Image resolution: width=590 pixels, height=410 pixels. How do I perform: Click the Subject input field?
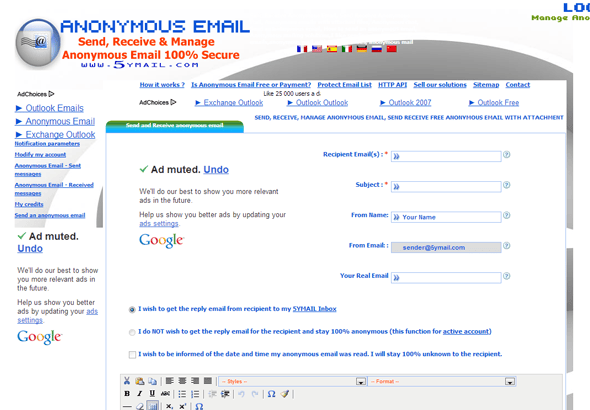(446, 187)
